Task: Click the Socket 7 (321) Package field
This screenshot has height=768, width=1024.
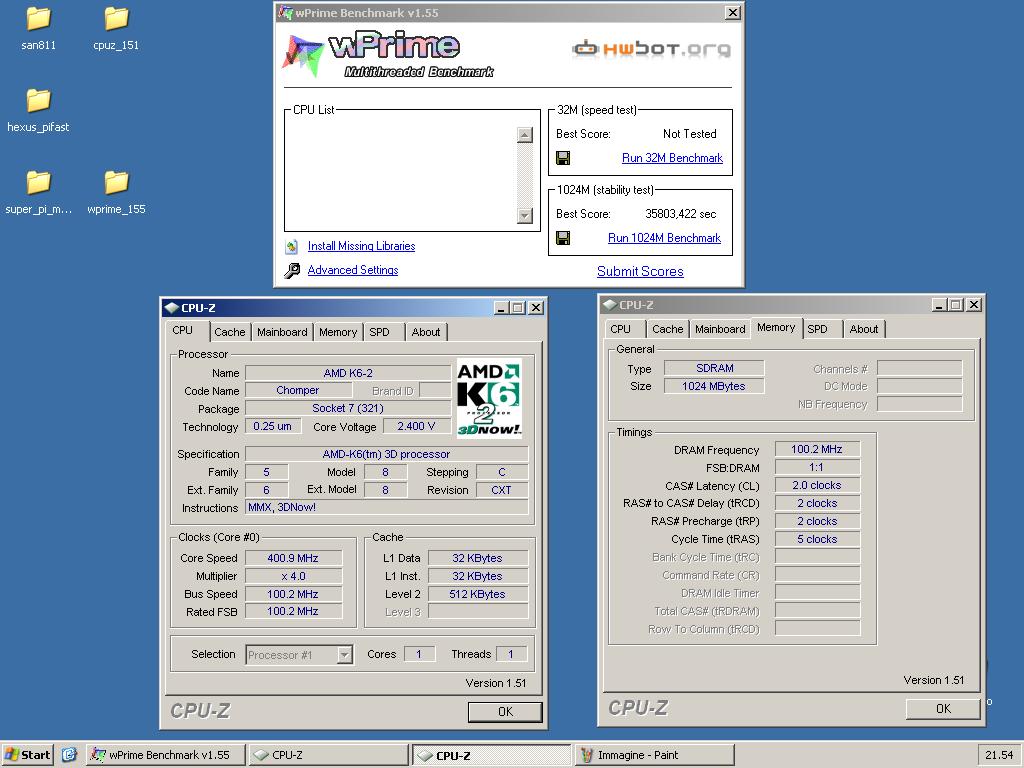Action: pos(348,409)
